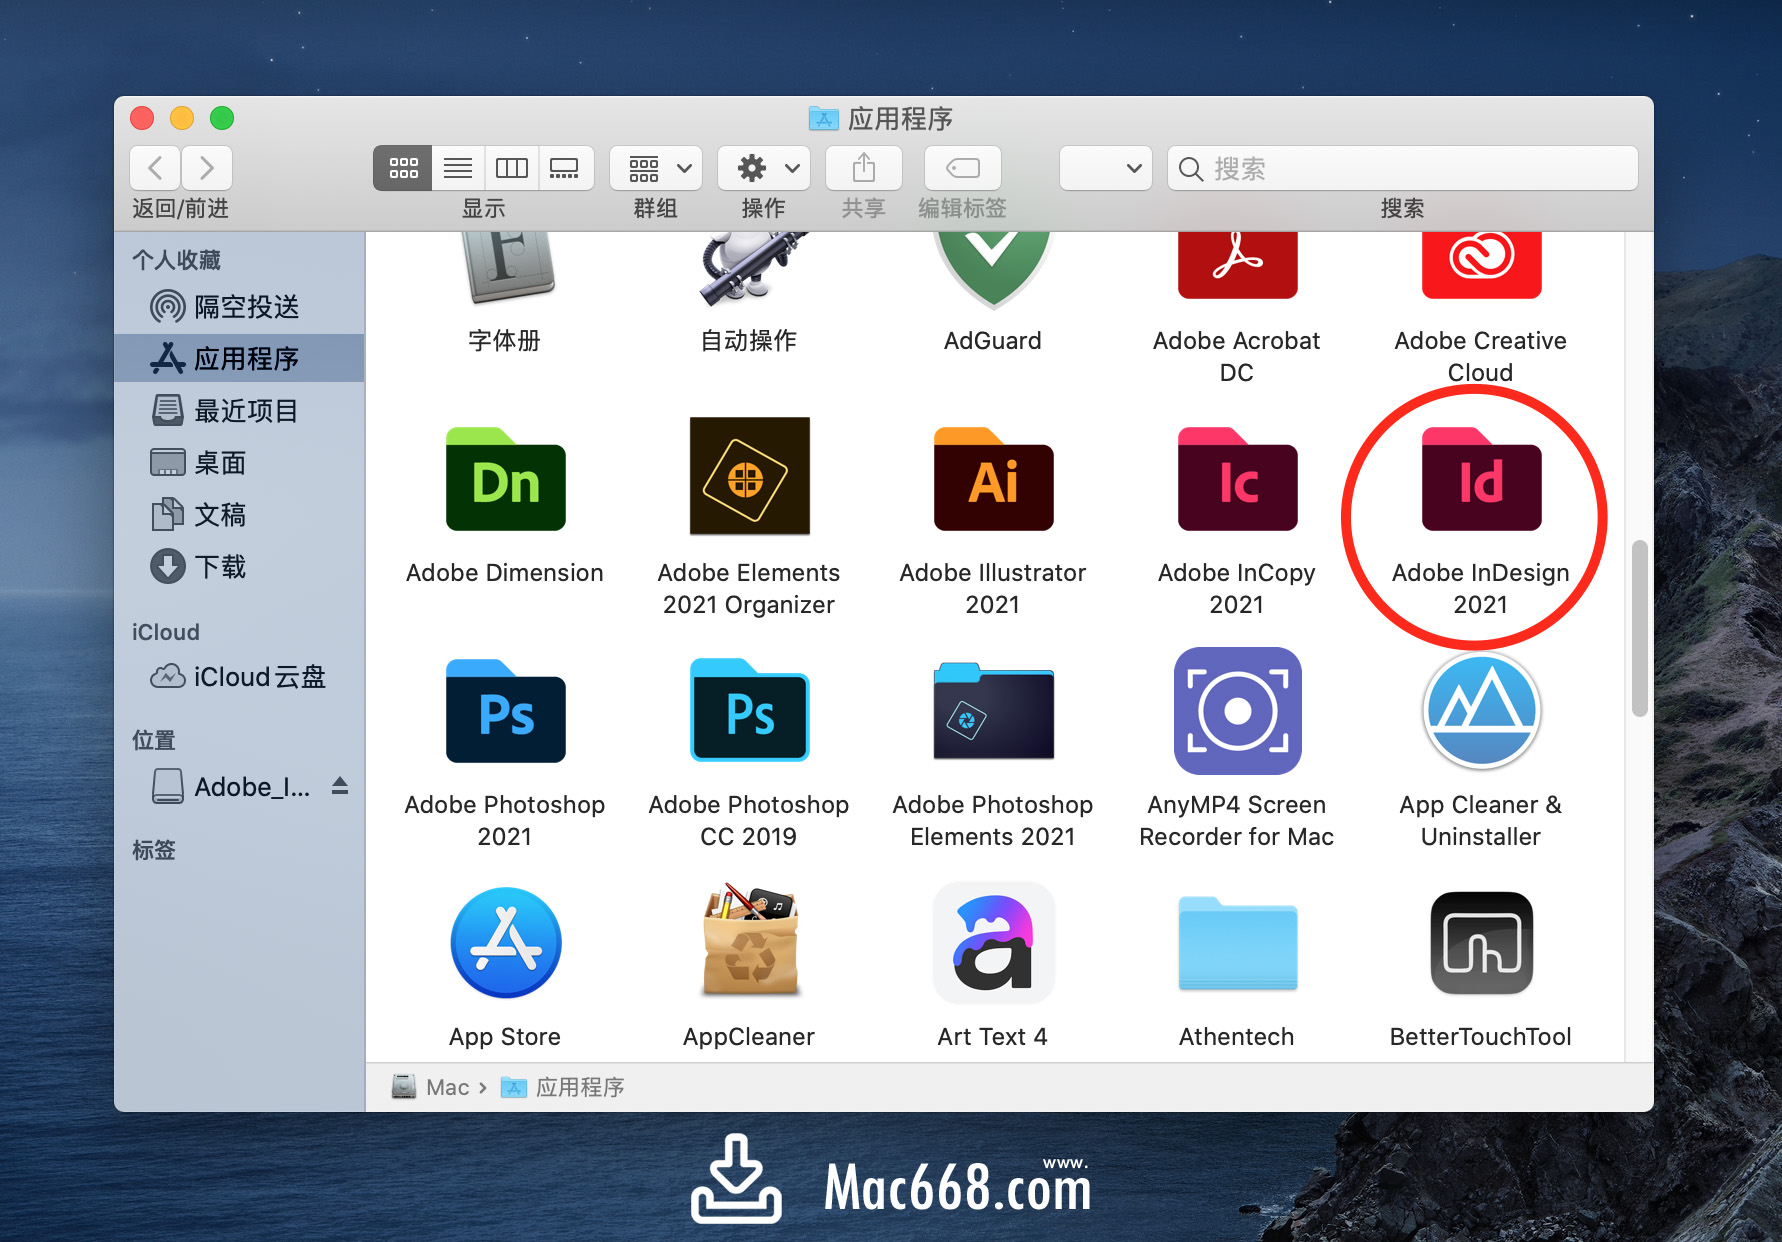Open Adobe InCopy 2021 folder
Viewport: 1782px width, 1242px height.
coord(1237,479)
